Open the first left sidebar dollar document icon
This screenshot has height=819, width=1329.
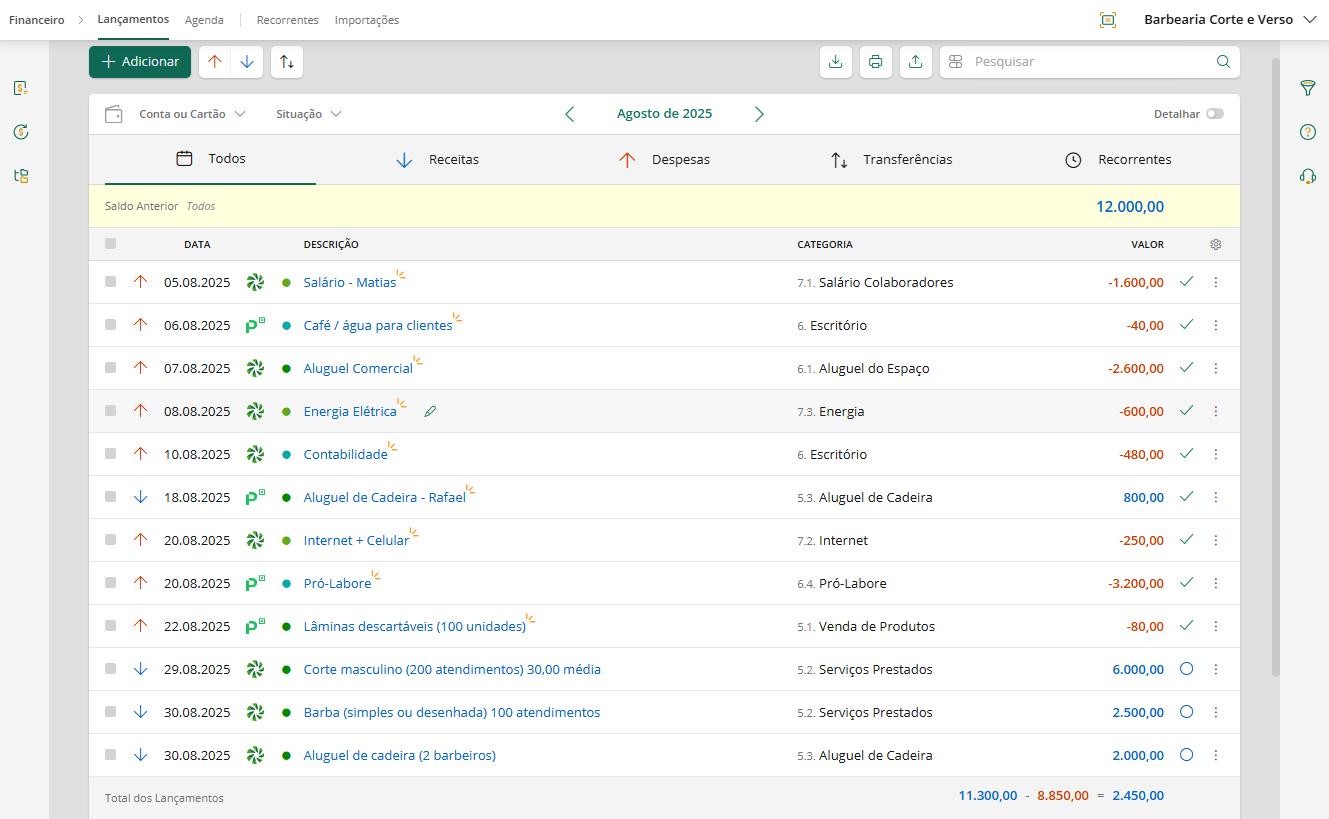coord(21,88)
